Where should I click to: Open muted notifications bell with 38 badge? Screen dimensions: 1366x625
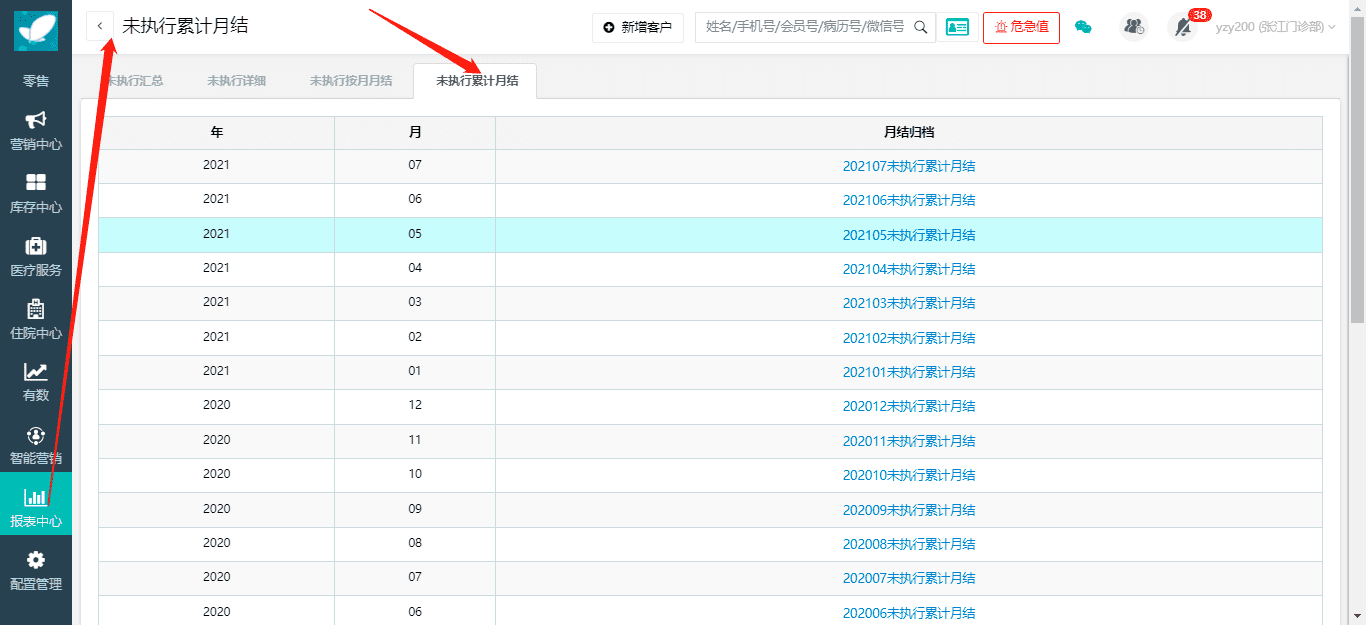(x=1183, y=27)
